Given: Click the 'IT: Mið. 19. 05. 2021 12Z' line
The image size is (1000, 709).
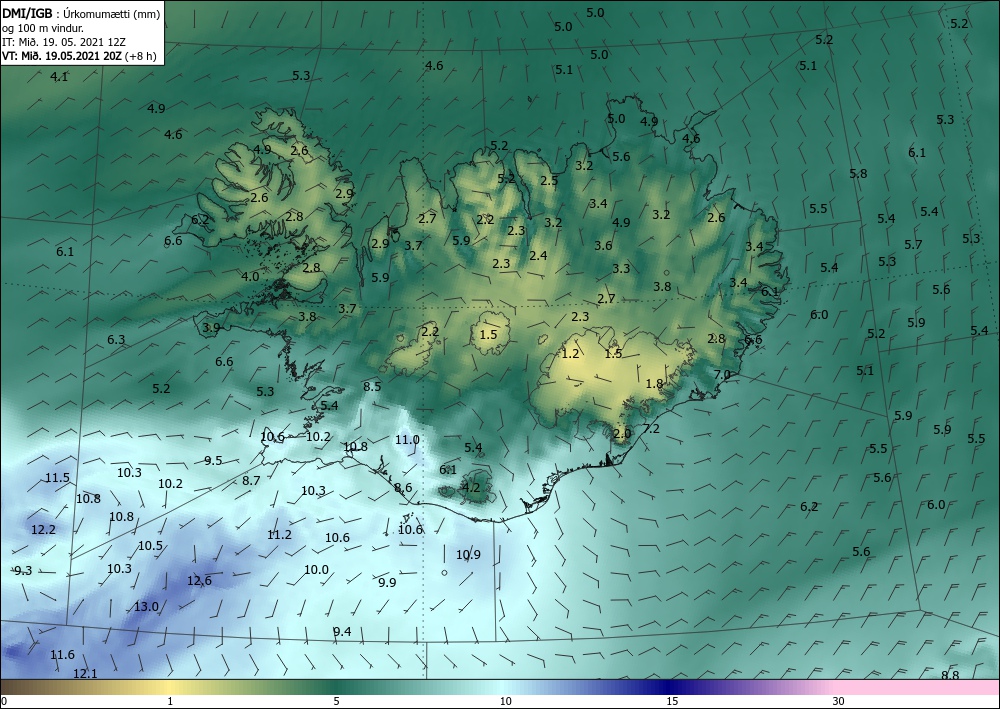Looking at the screenshot, I should (x=64, y=42).
